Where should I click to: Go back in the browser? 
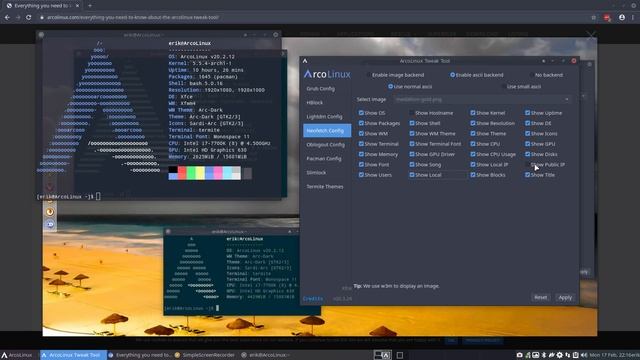point(7,18)
